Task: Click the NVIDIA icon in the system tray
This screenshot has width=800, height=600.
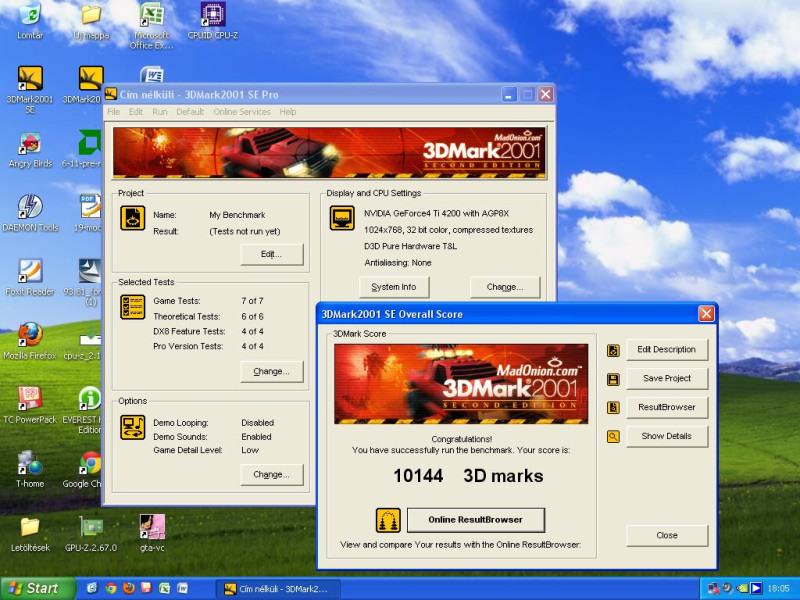Action: 741,588
